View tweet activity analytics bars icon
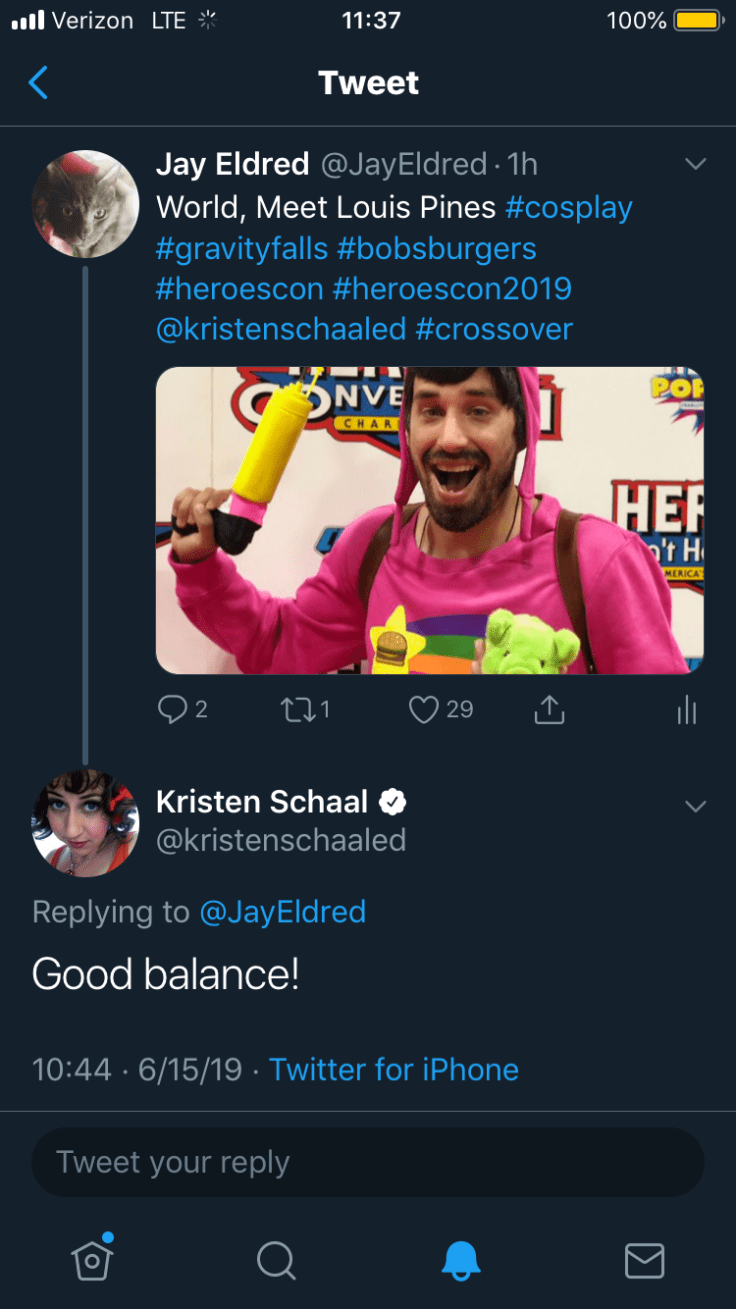736x1309 pixels. click(686, 710)
